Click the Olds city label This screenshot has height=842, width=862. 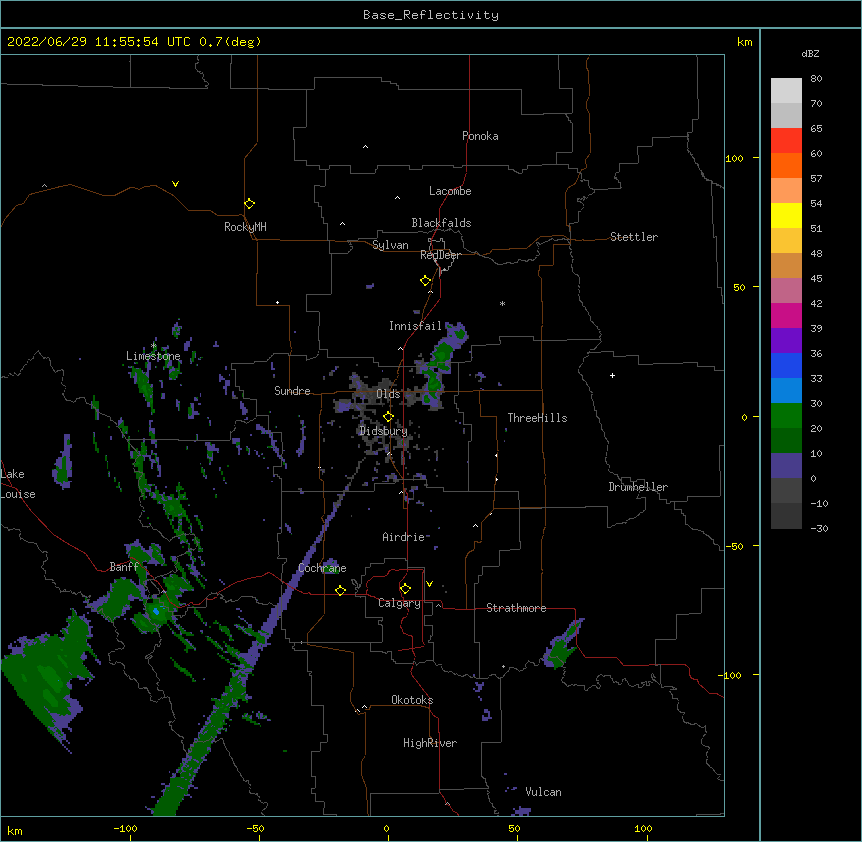388,394
